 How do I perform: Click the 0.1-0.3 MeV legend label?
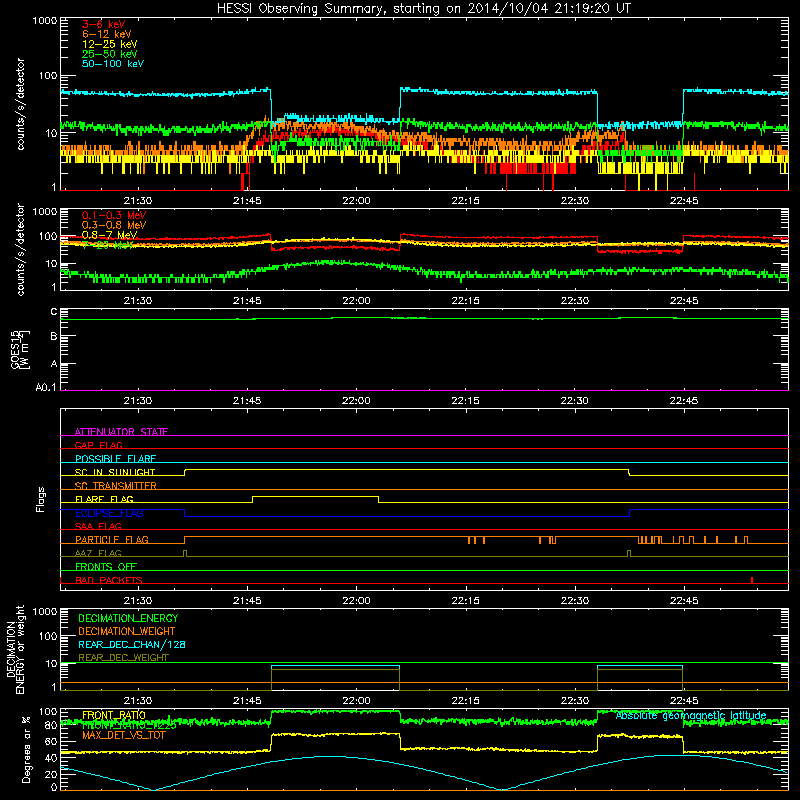(x=114, y=215)
